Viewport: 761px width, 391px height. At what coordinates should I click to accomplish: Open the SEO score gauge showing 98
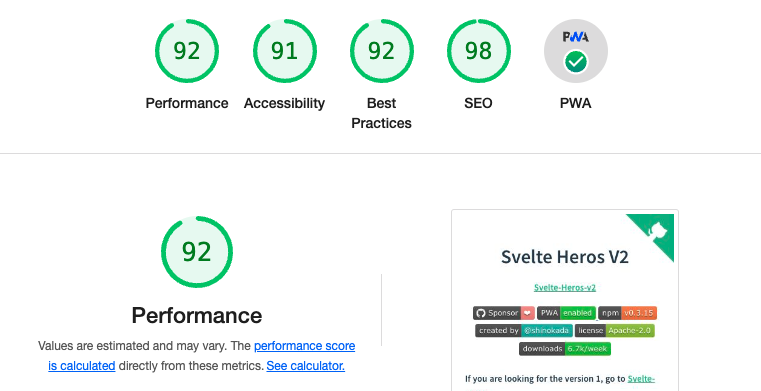[479, 51]
